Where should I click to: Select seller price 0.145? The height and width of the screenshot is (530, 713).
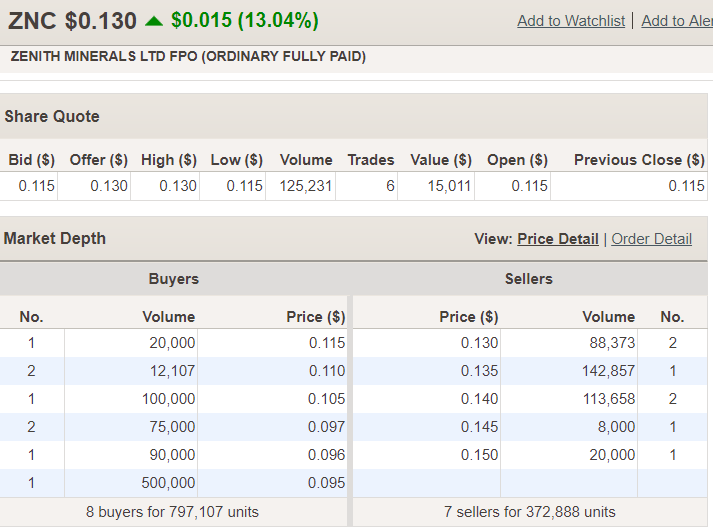479,427
